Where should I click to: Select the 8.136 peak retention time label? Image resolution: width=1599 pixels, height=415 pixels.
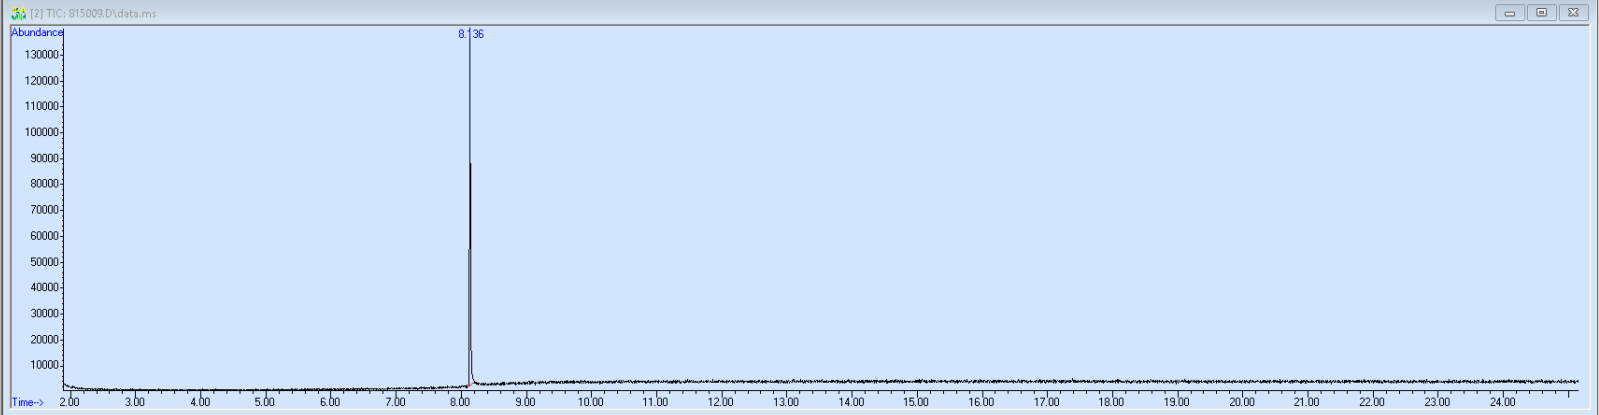pos(471,34)
